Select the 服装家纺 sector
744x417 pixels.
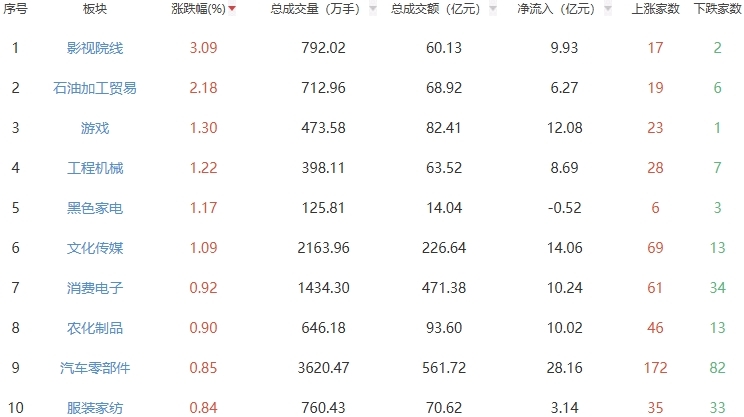tap(95, 406)
